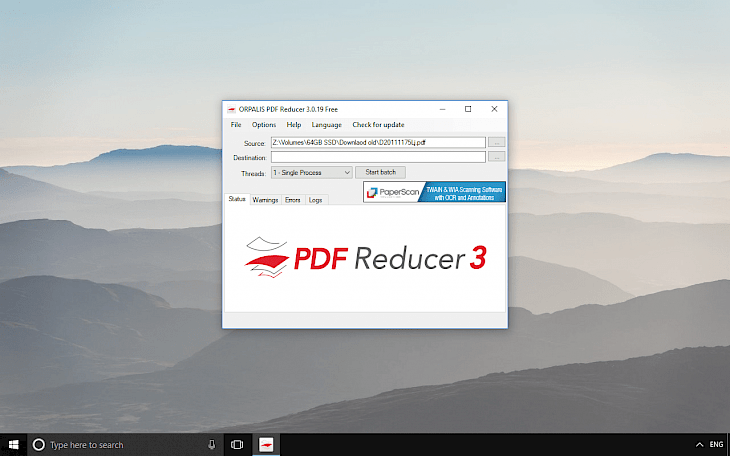Open the File menu
Screen dimensions: 730x456
point(236,125)
